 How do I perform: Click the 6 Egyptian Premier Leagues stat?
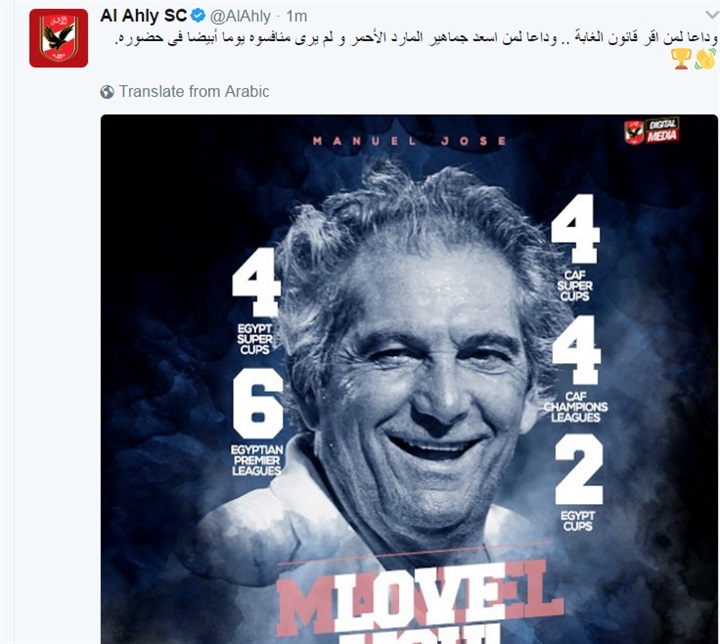(257, 422)
